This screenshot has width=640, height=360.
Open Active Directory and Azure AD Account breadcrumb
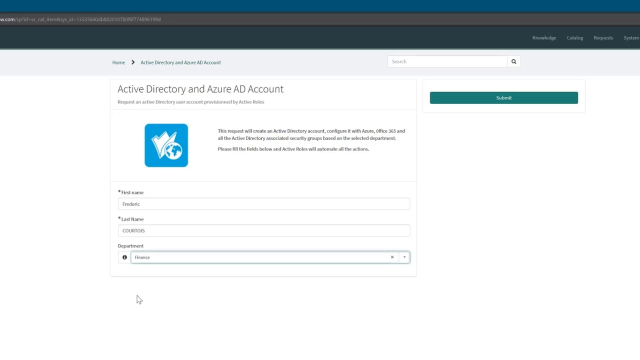(181, 62)
